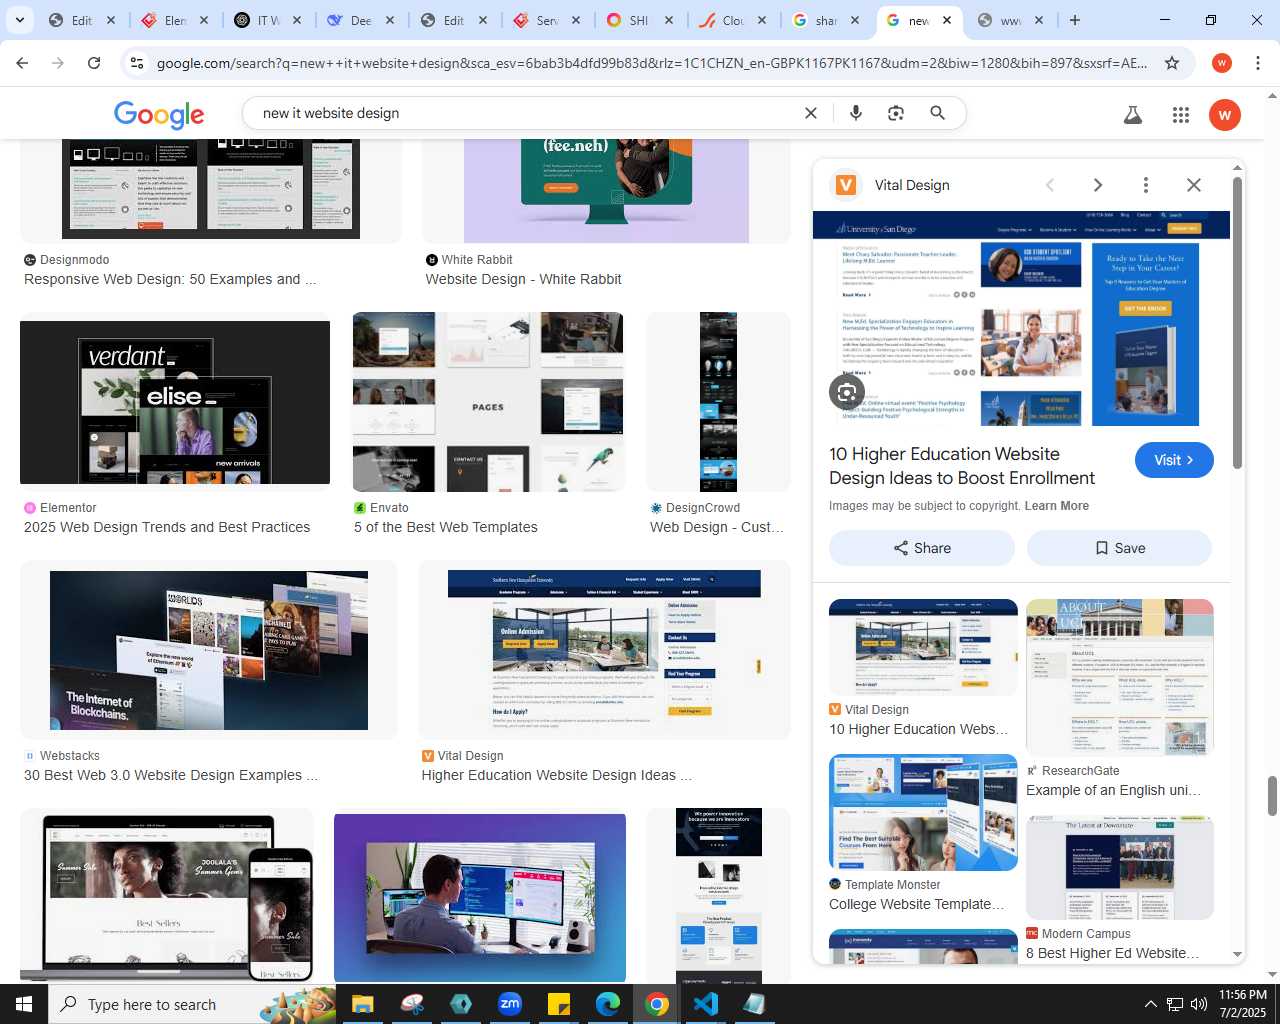The image size is (1280, 1024).
Task: Open Zoom from the taskbar
Action: coord(510,1004)
